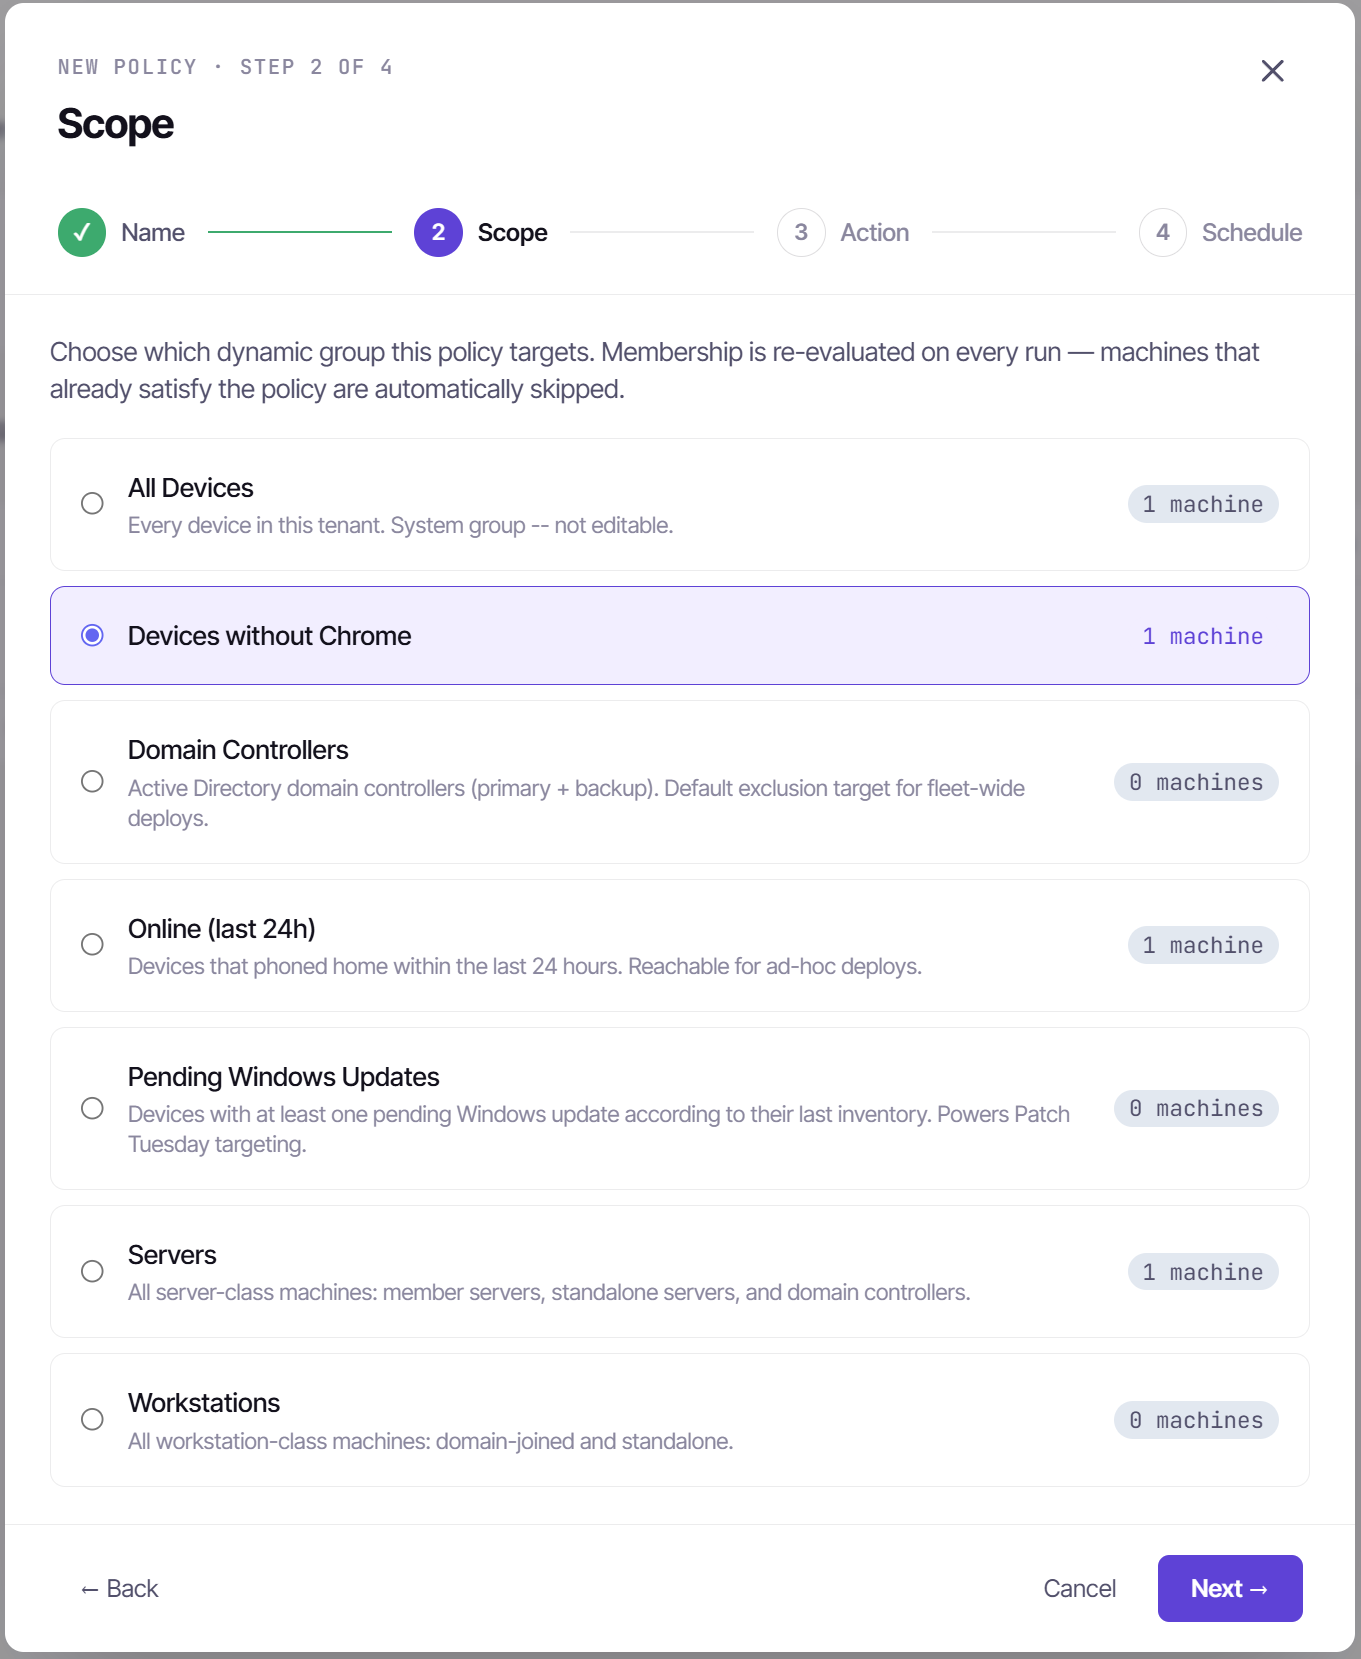Click the Workstations 0 machines badge
This screenshot has width=1361, height=1659.
[1196, 1420]
